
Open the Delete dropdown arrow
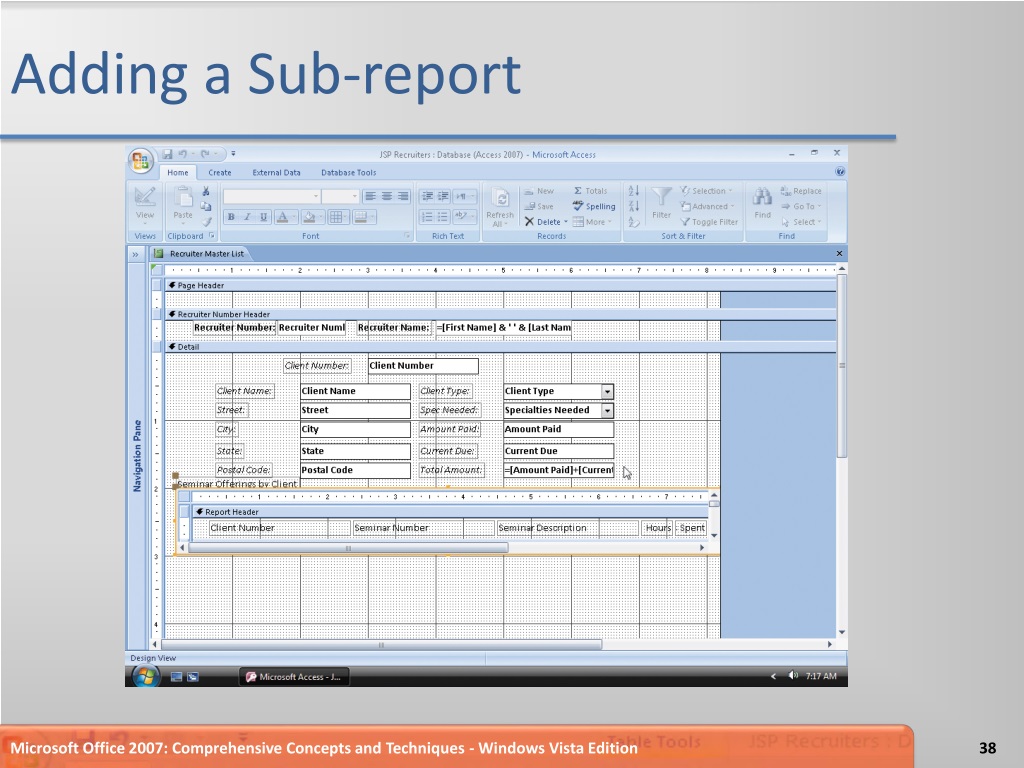point(566,222)
